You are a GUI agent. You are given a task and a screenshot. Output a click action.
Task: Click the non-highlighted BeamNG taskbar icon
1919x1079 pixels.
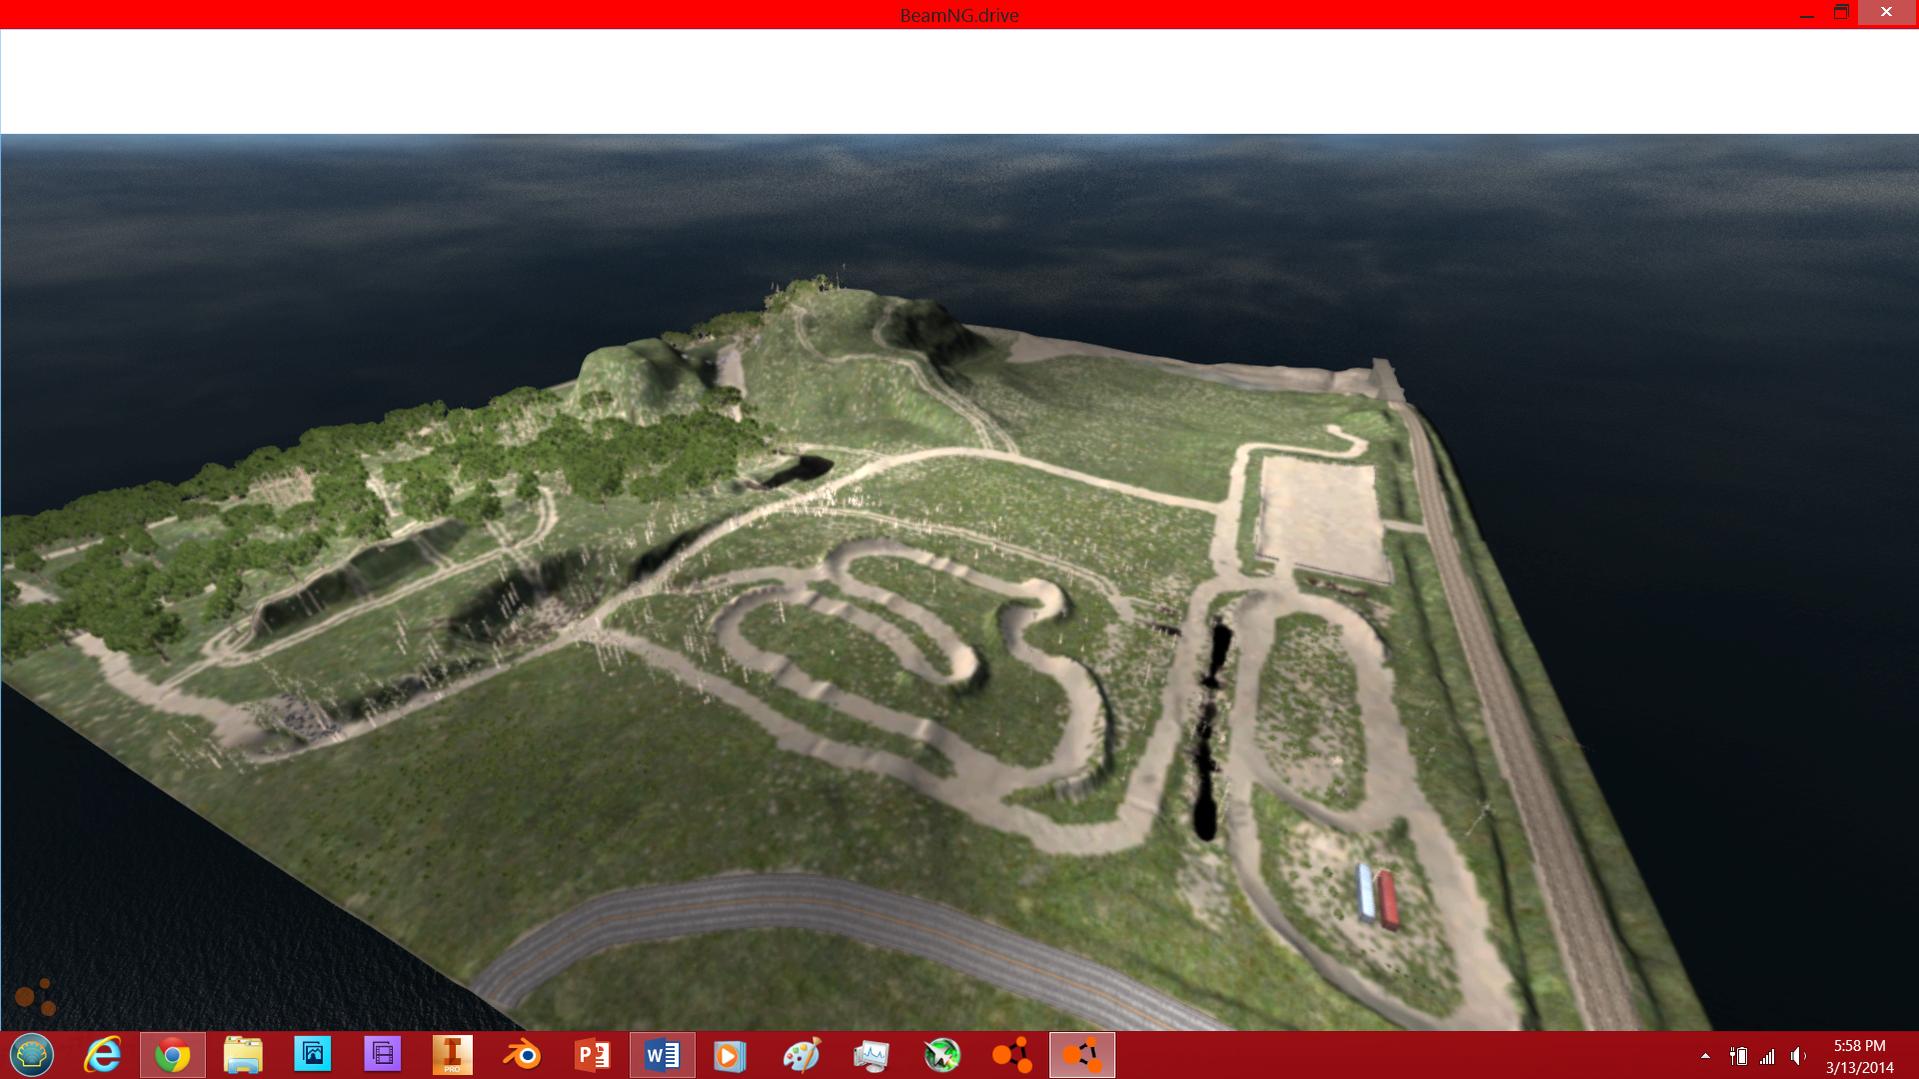pos(1012,1055)
